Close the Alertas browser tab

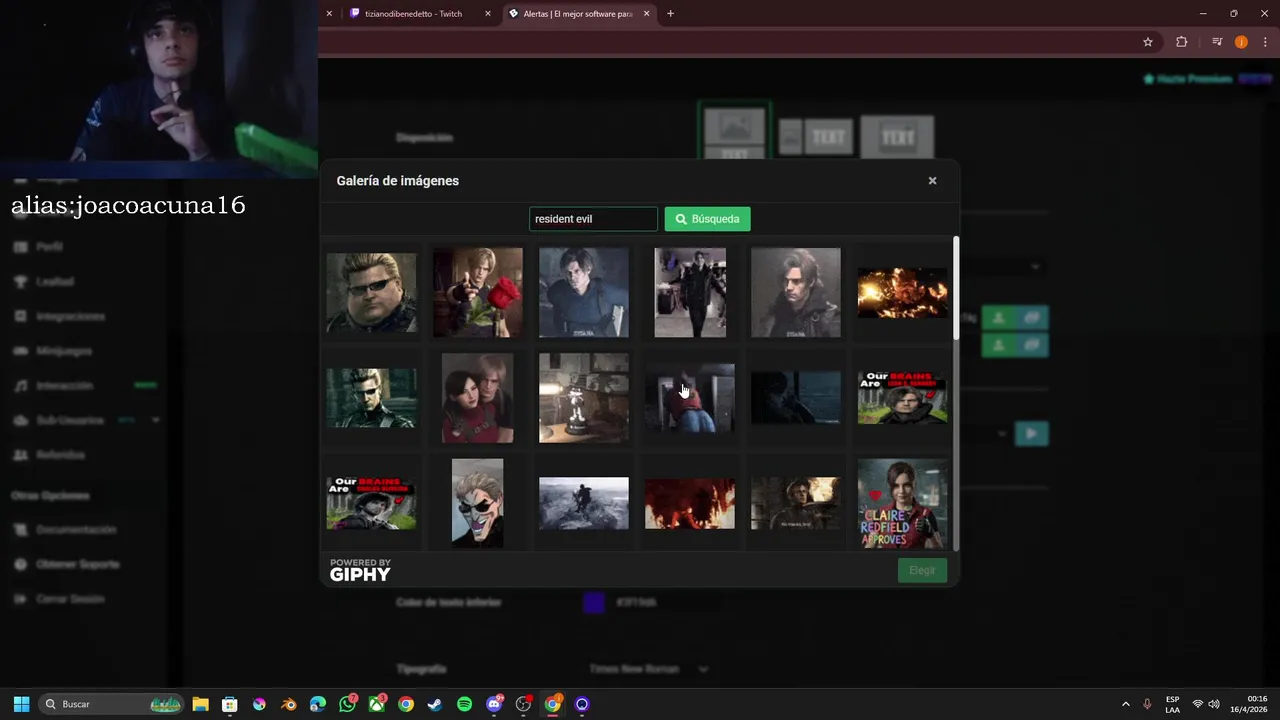646,14
